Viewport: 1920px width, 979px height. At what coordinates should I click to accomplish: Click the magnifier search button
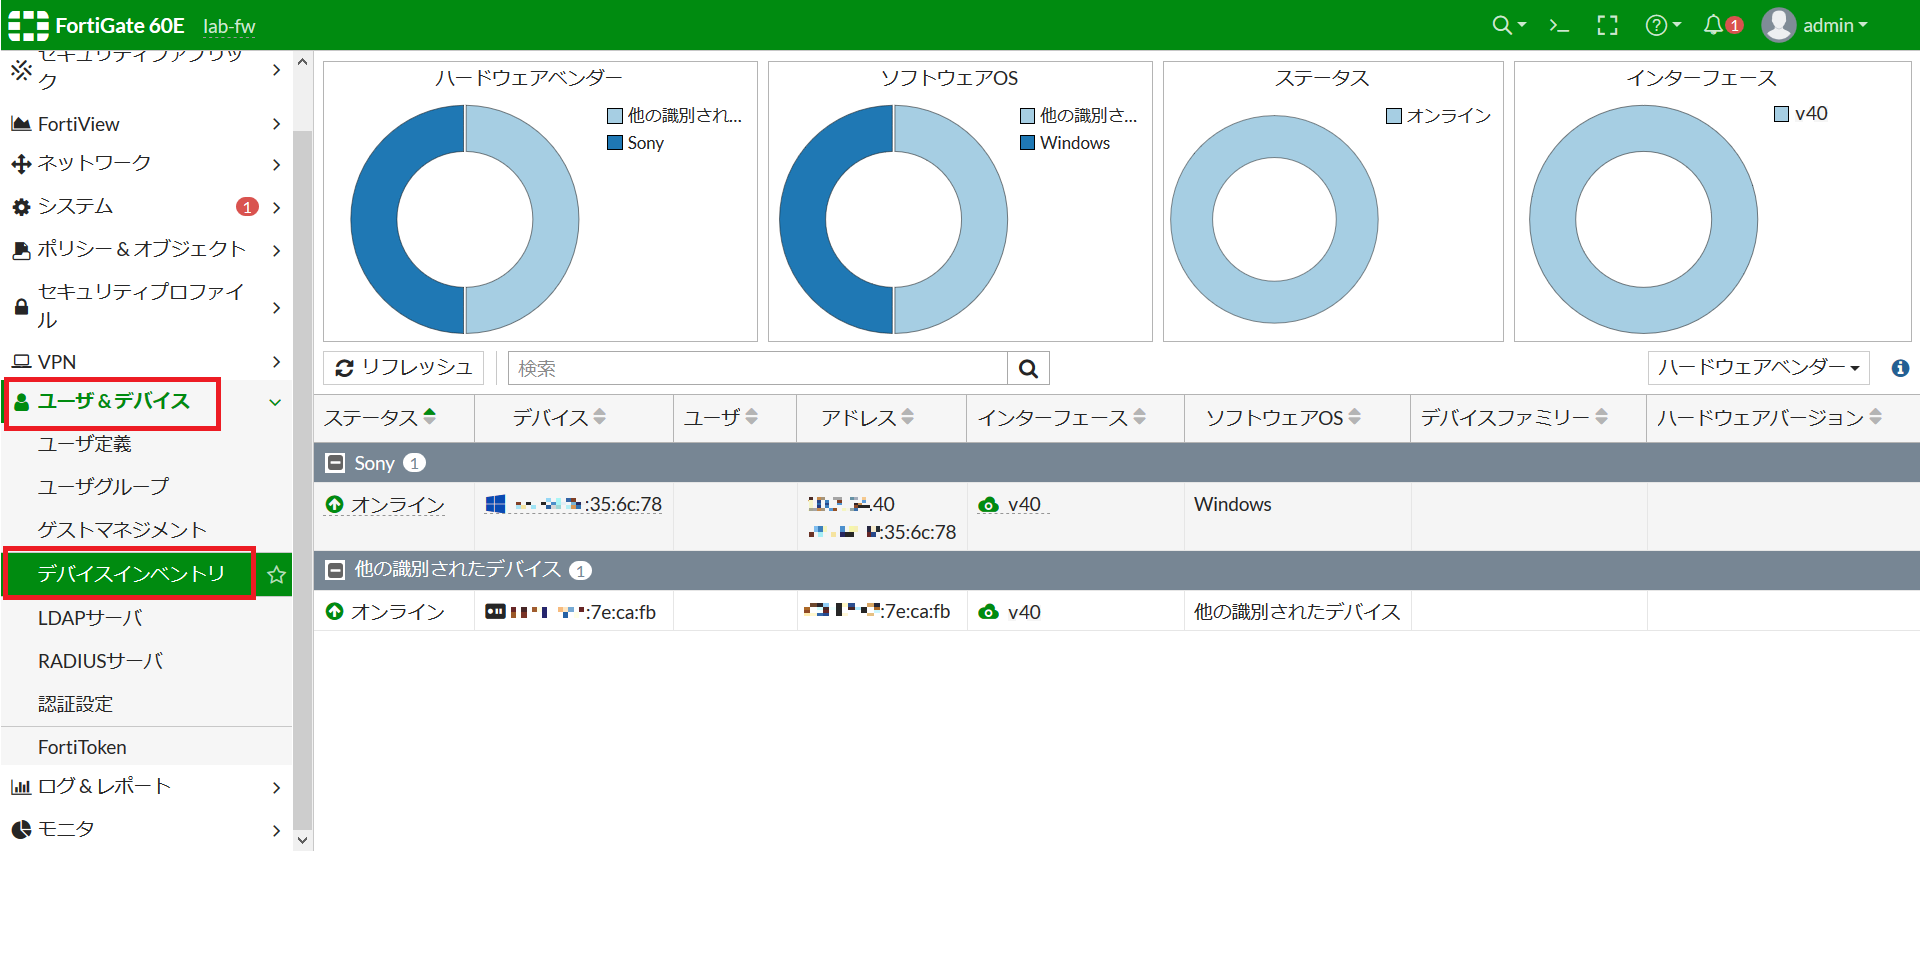pos(1028,368)
